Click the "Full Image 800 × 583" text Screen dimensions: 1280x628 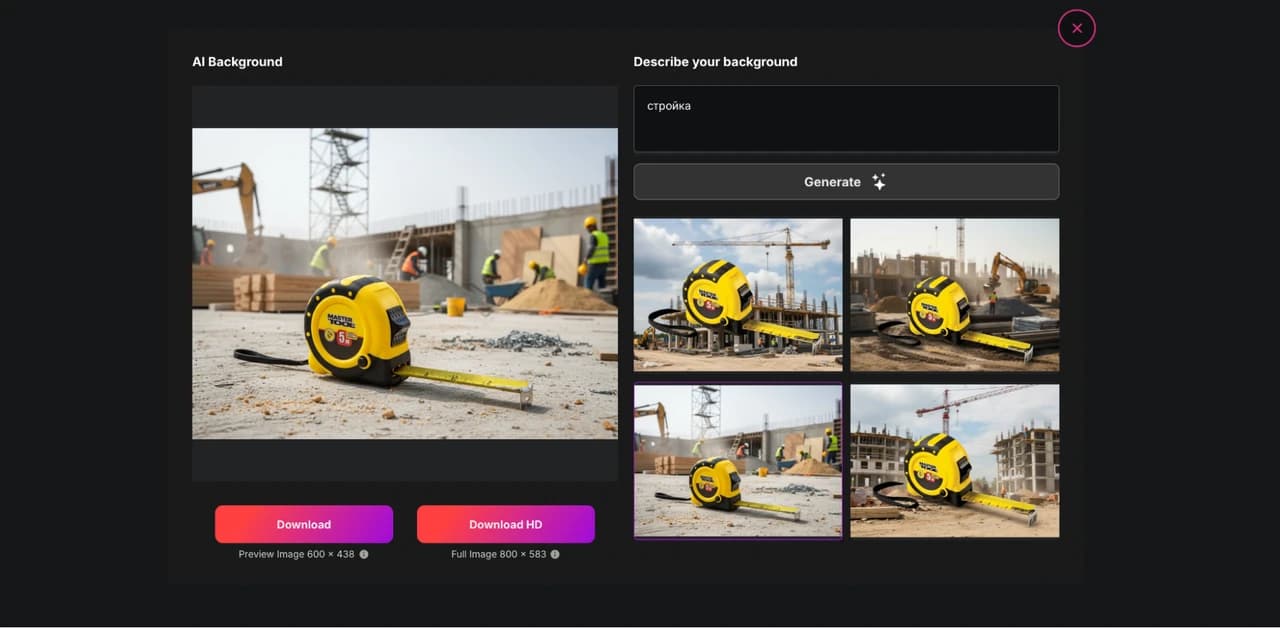[499, 554]
